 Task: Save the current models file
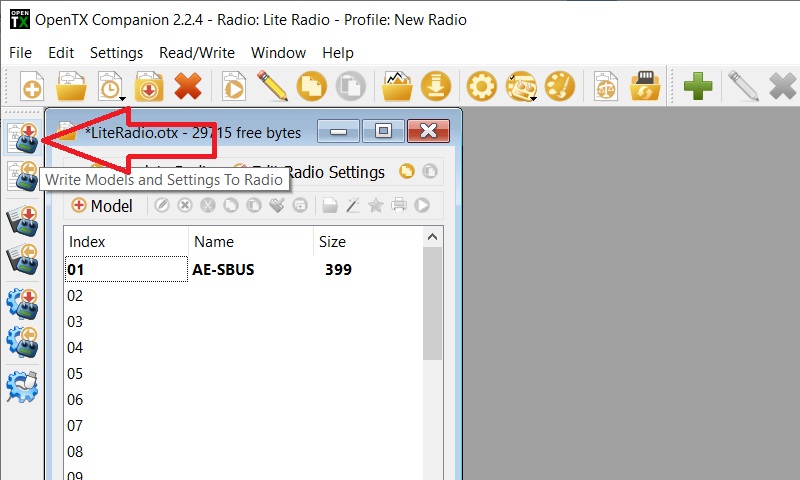click(x=148, y=86)
